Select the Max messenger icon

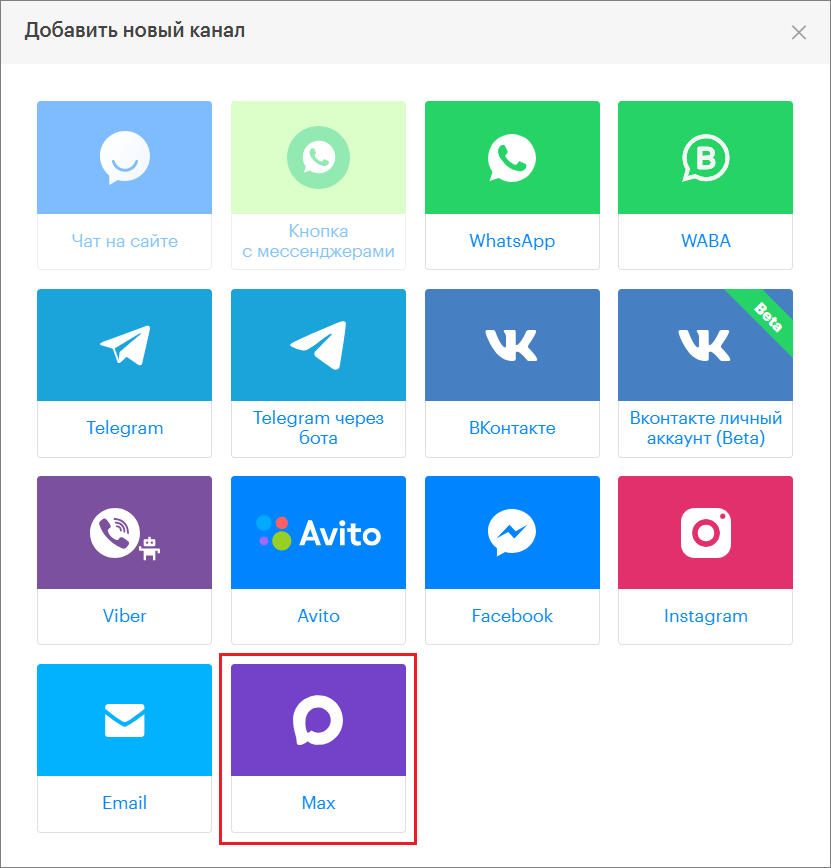coord(318,720)
